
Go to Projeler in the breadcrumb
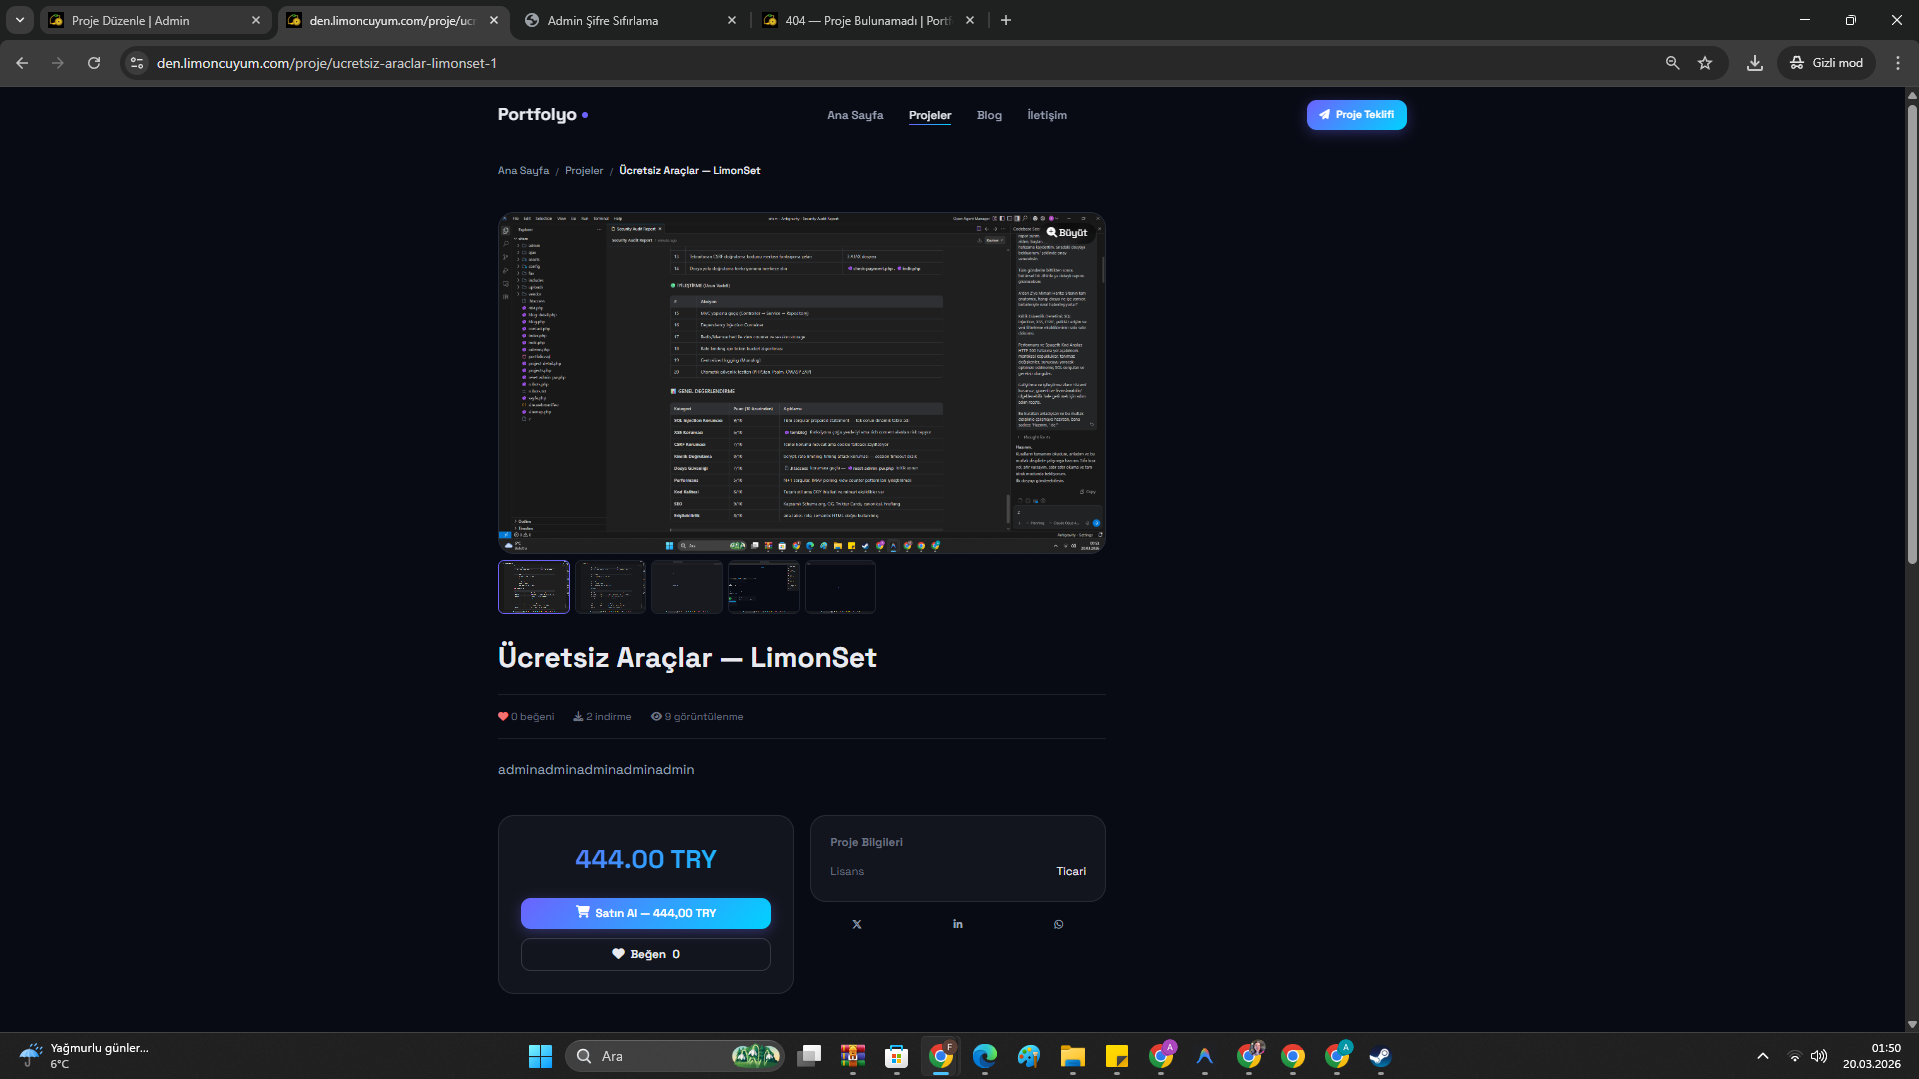click(x=584, y=171)
